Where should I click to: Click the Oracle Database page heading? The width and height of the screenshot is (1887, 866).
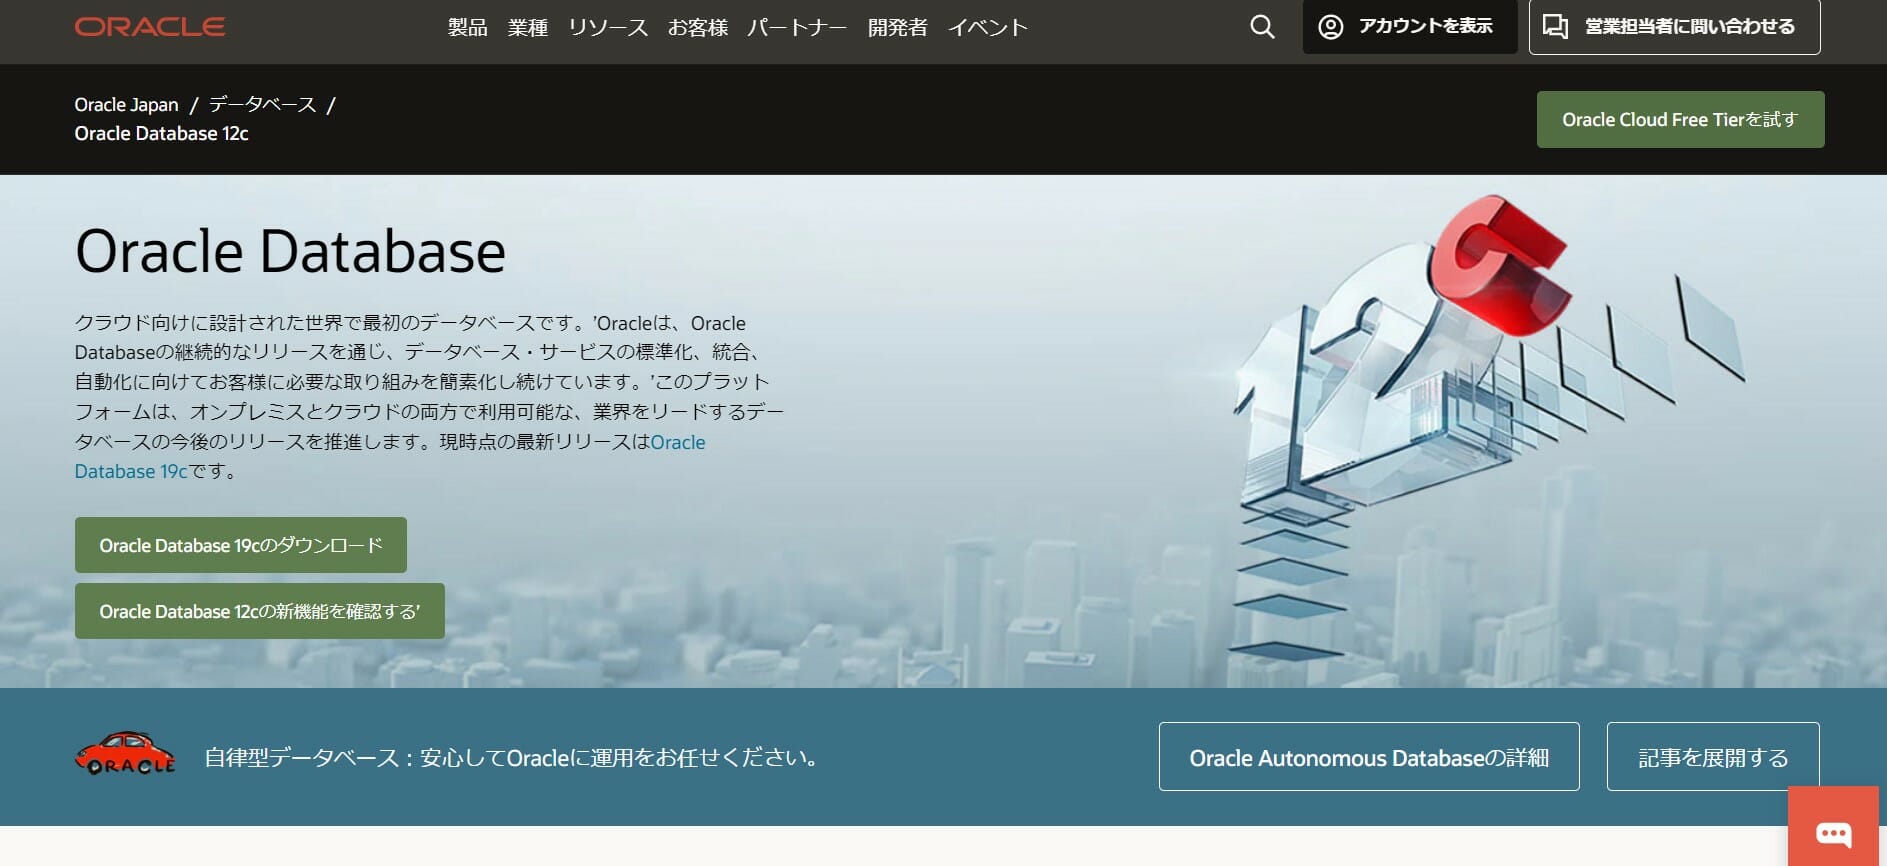click(290, 251)
